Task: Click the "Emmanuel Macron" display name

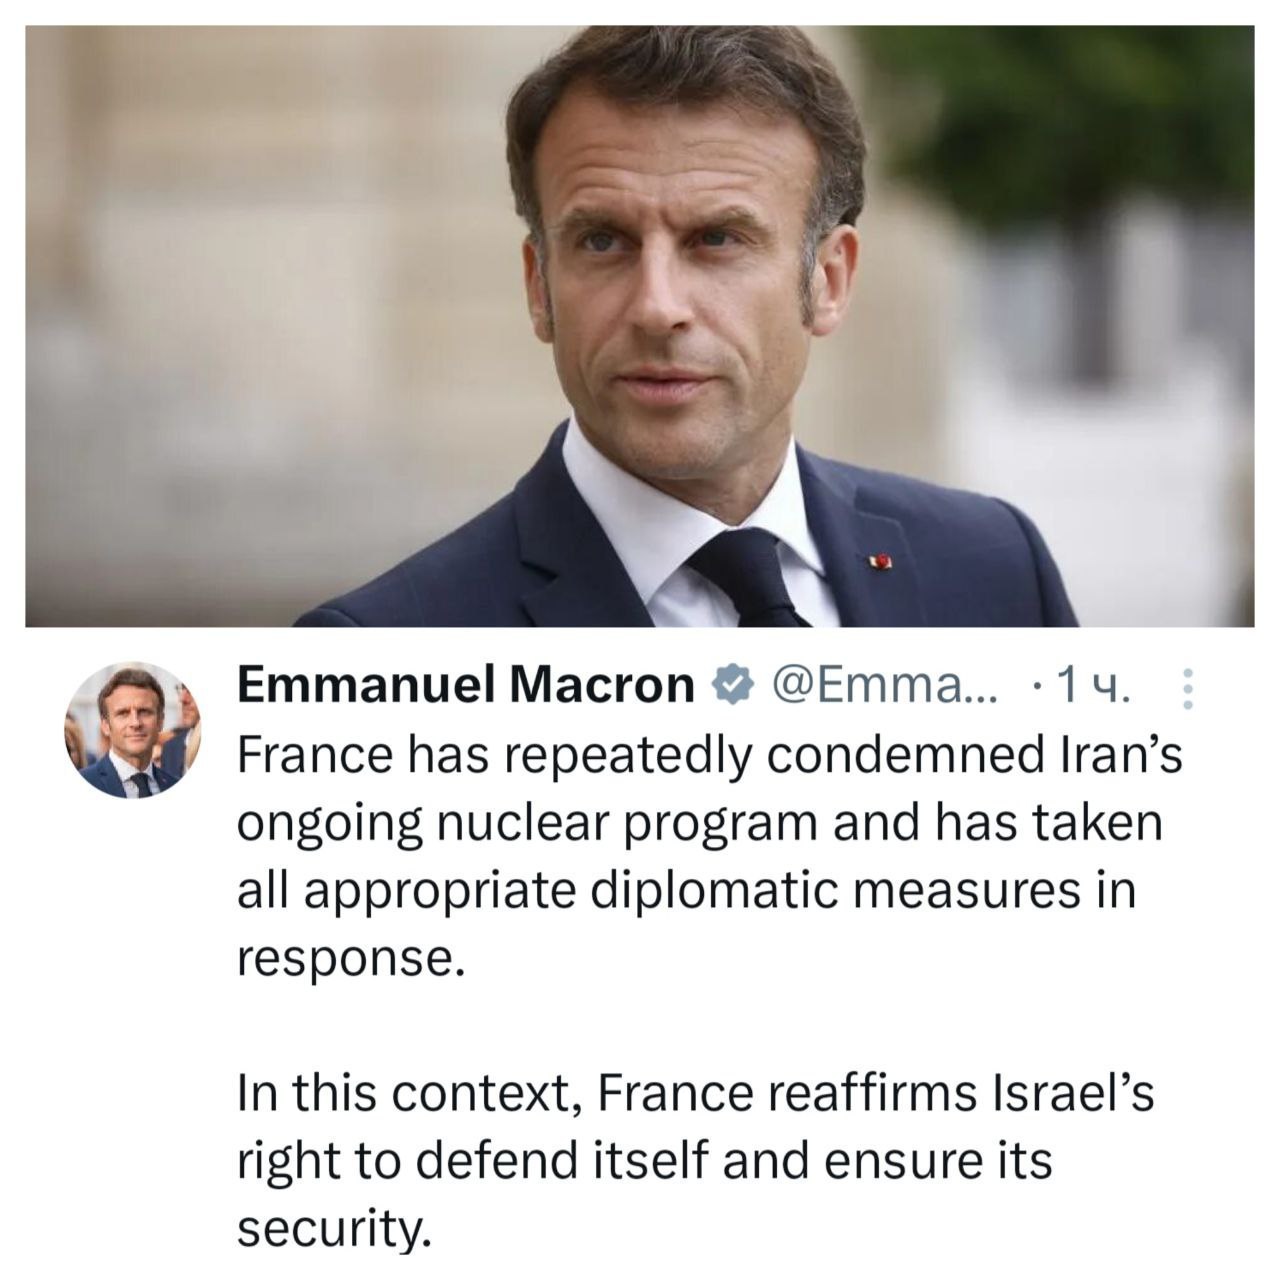Action: (x=465, y=686)
